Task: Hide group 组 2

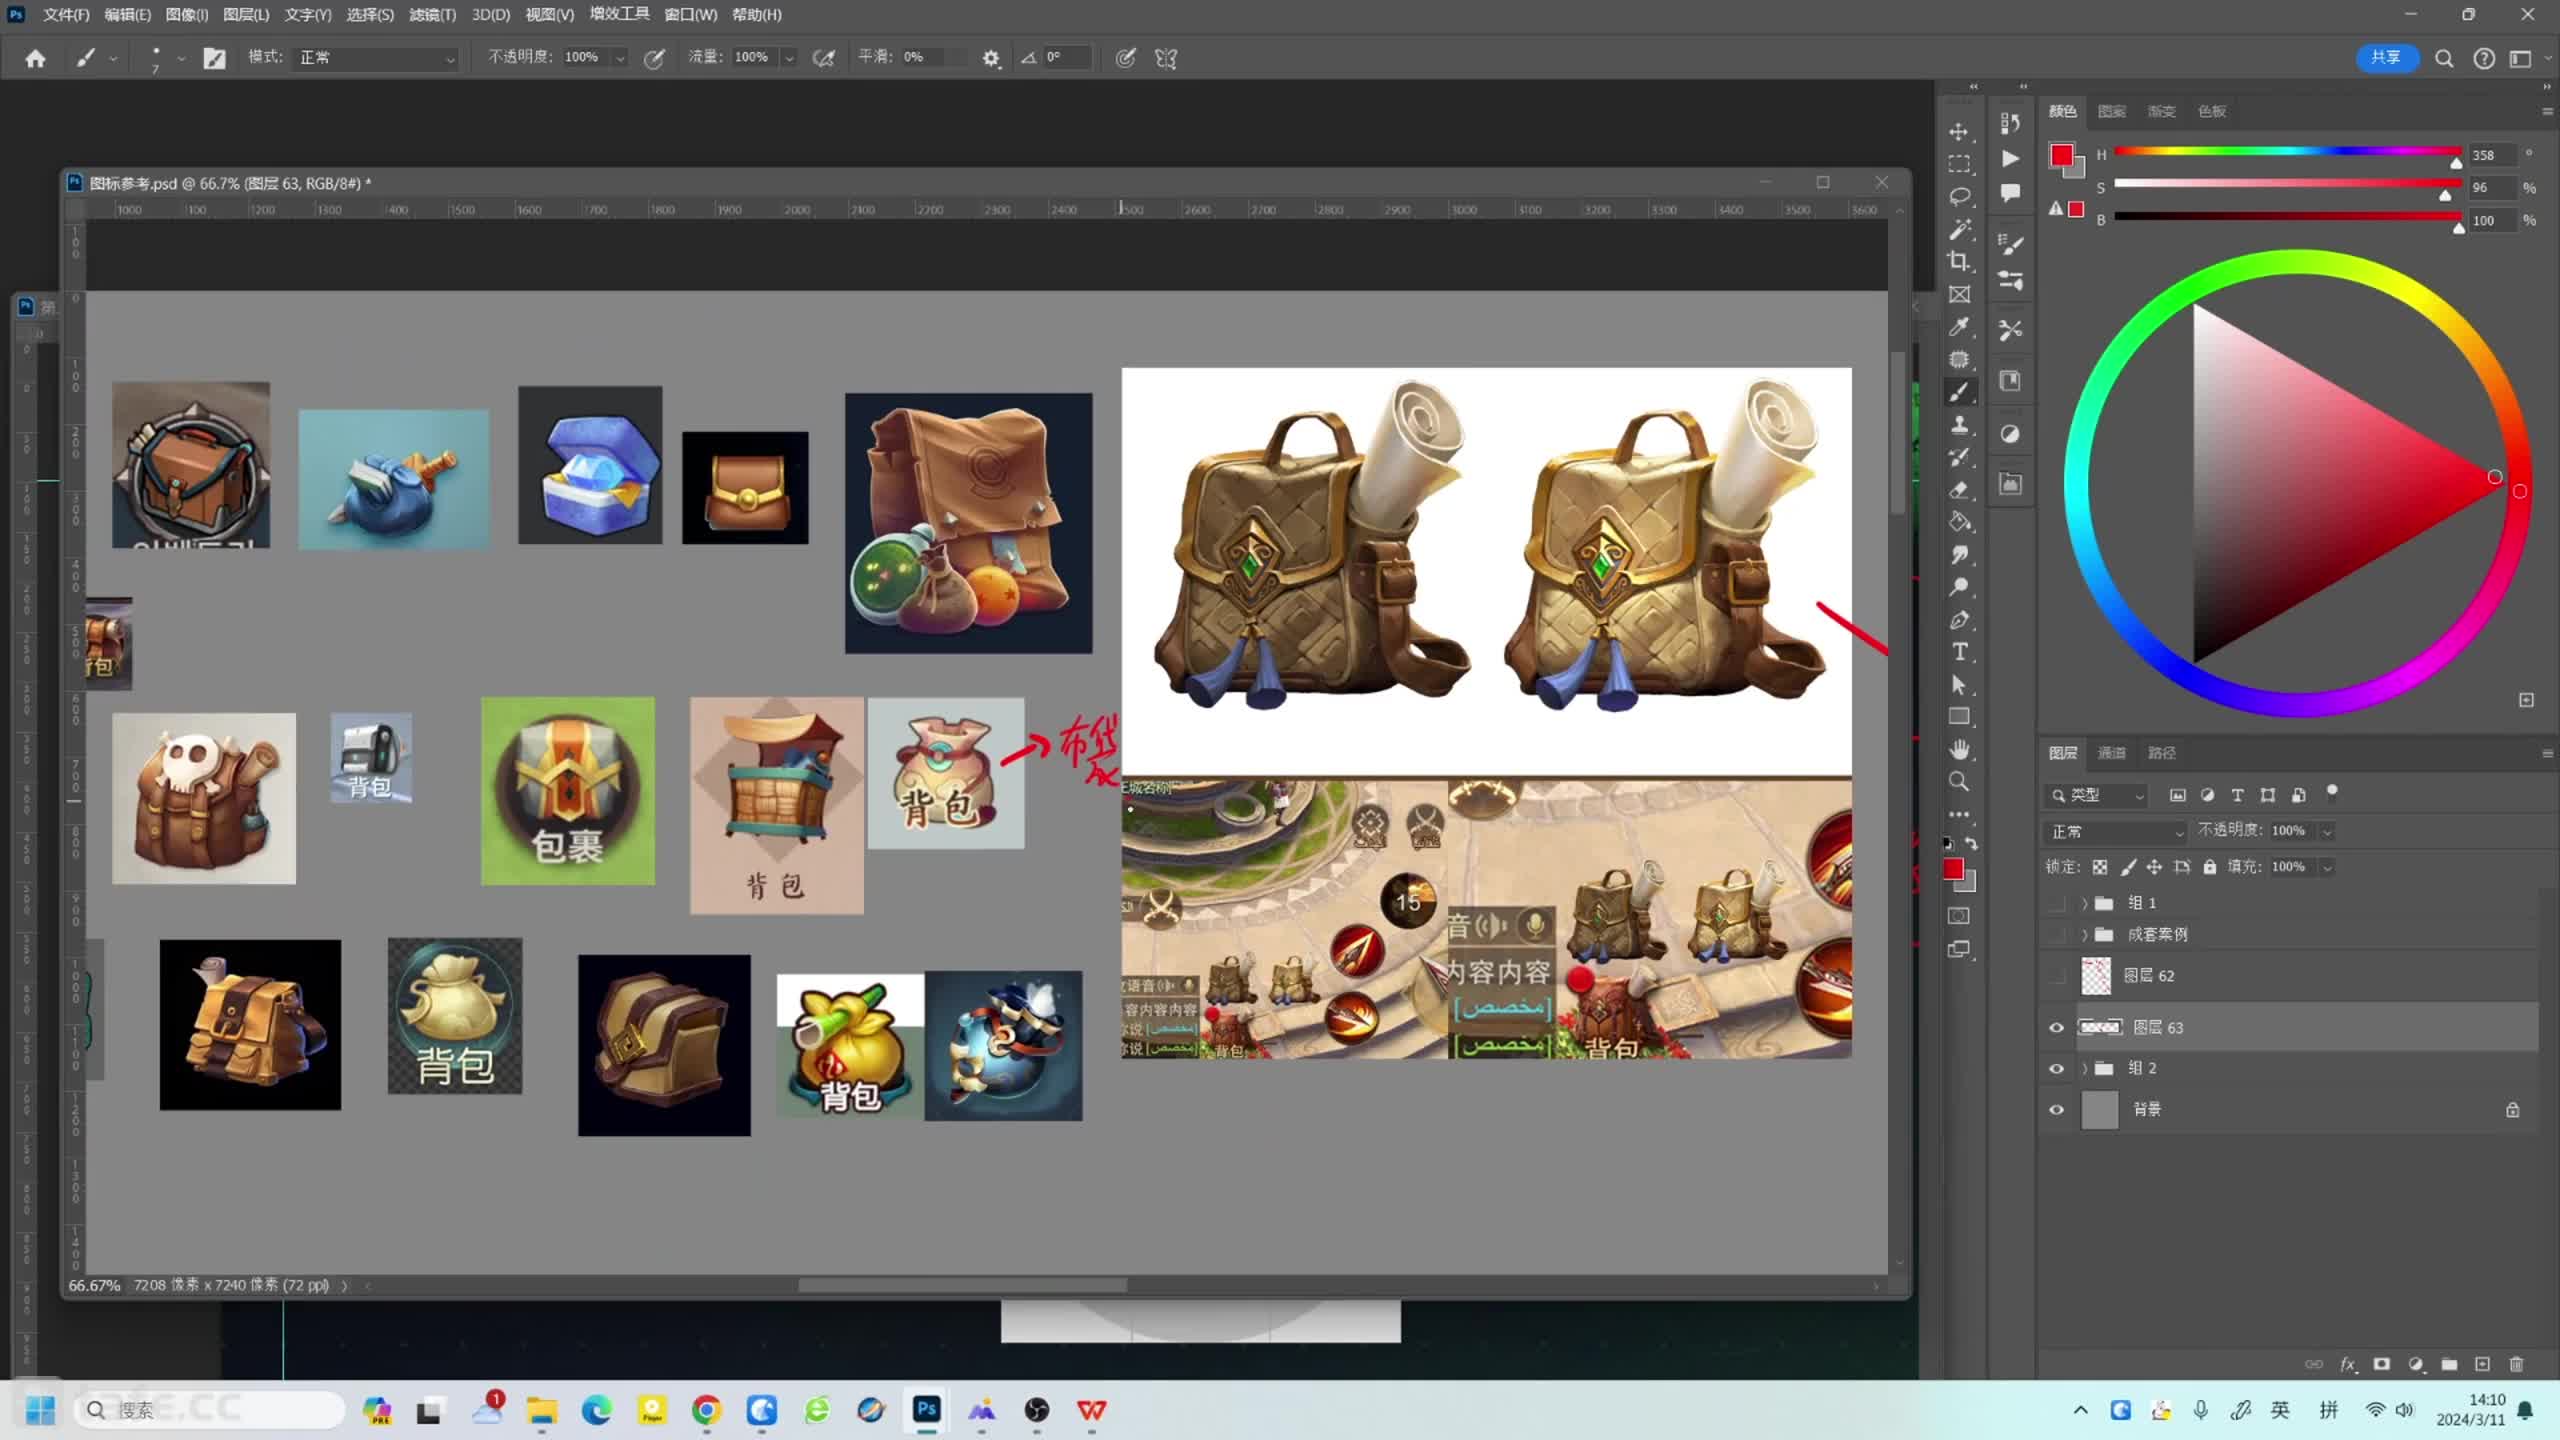Action: click(x=2056, y=1068)
